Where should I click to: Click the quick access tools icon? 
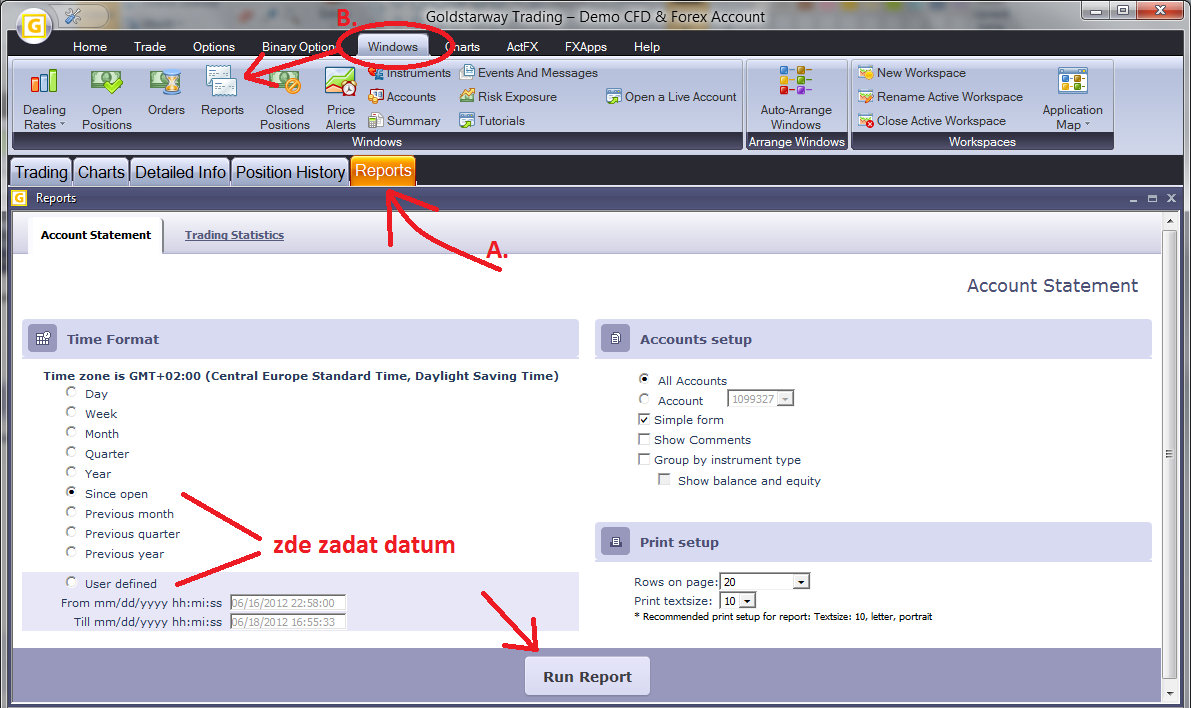click(x=74, y=16)
